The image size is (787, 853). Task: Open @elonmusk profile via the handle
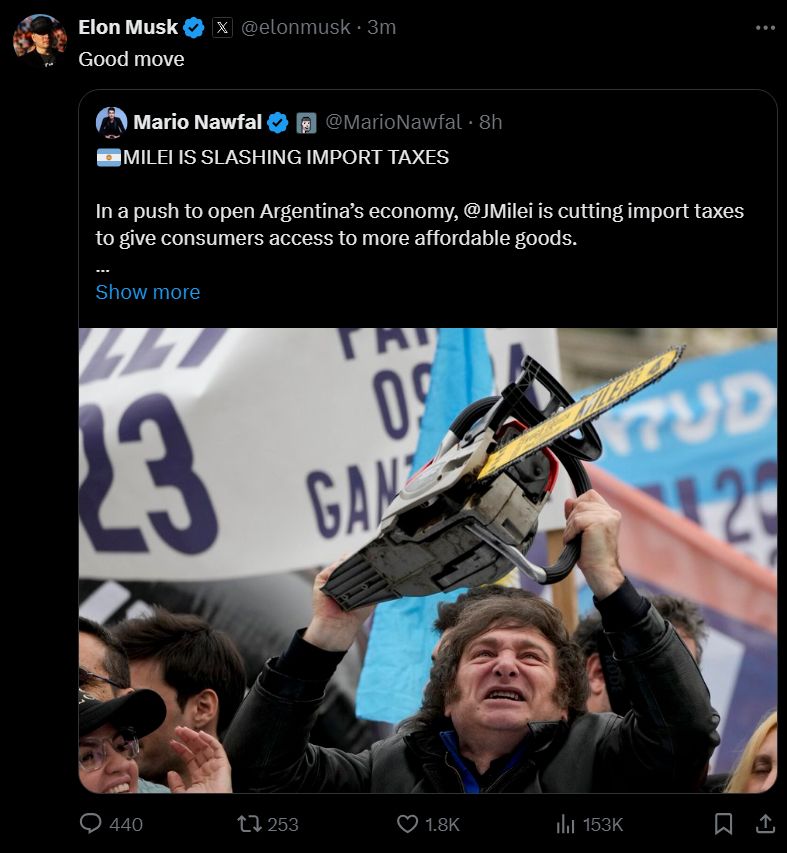pos(297,27)
